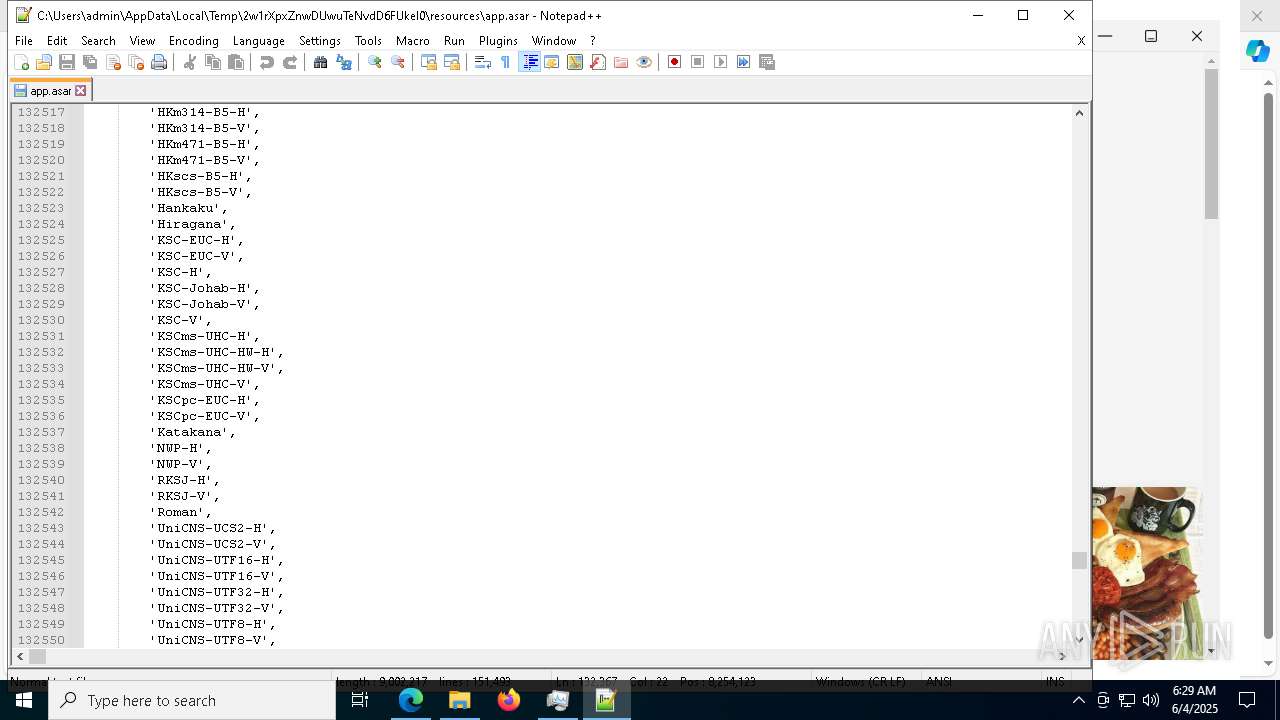This screenshot has width=1280, height=720.
Task: Print the document with the printer icon
Action: coord(159,62)
